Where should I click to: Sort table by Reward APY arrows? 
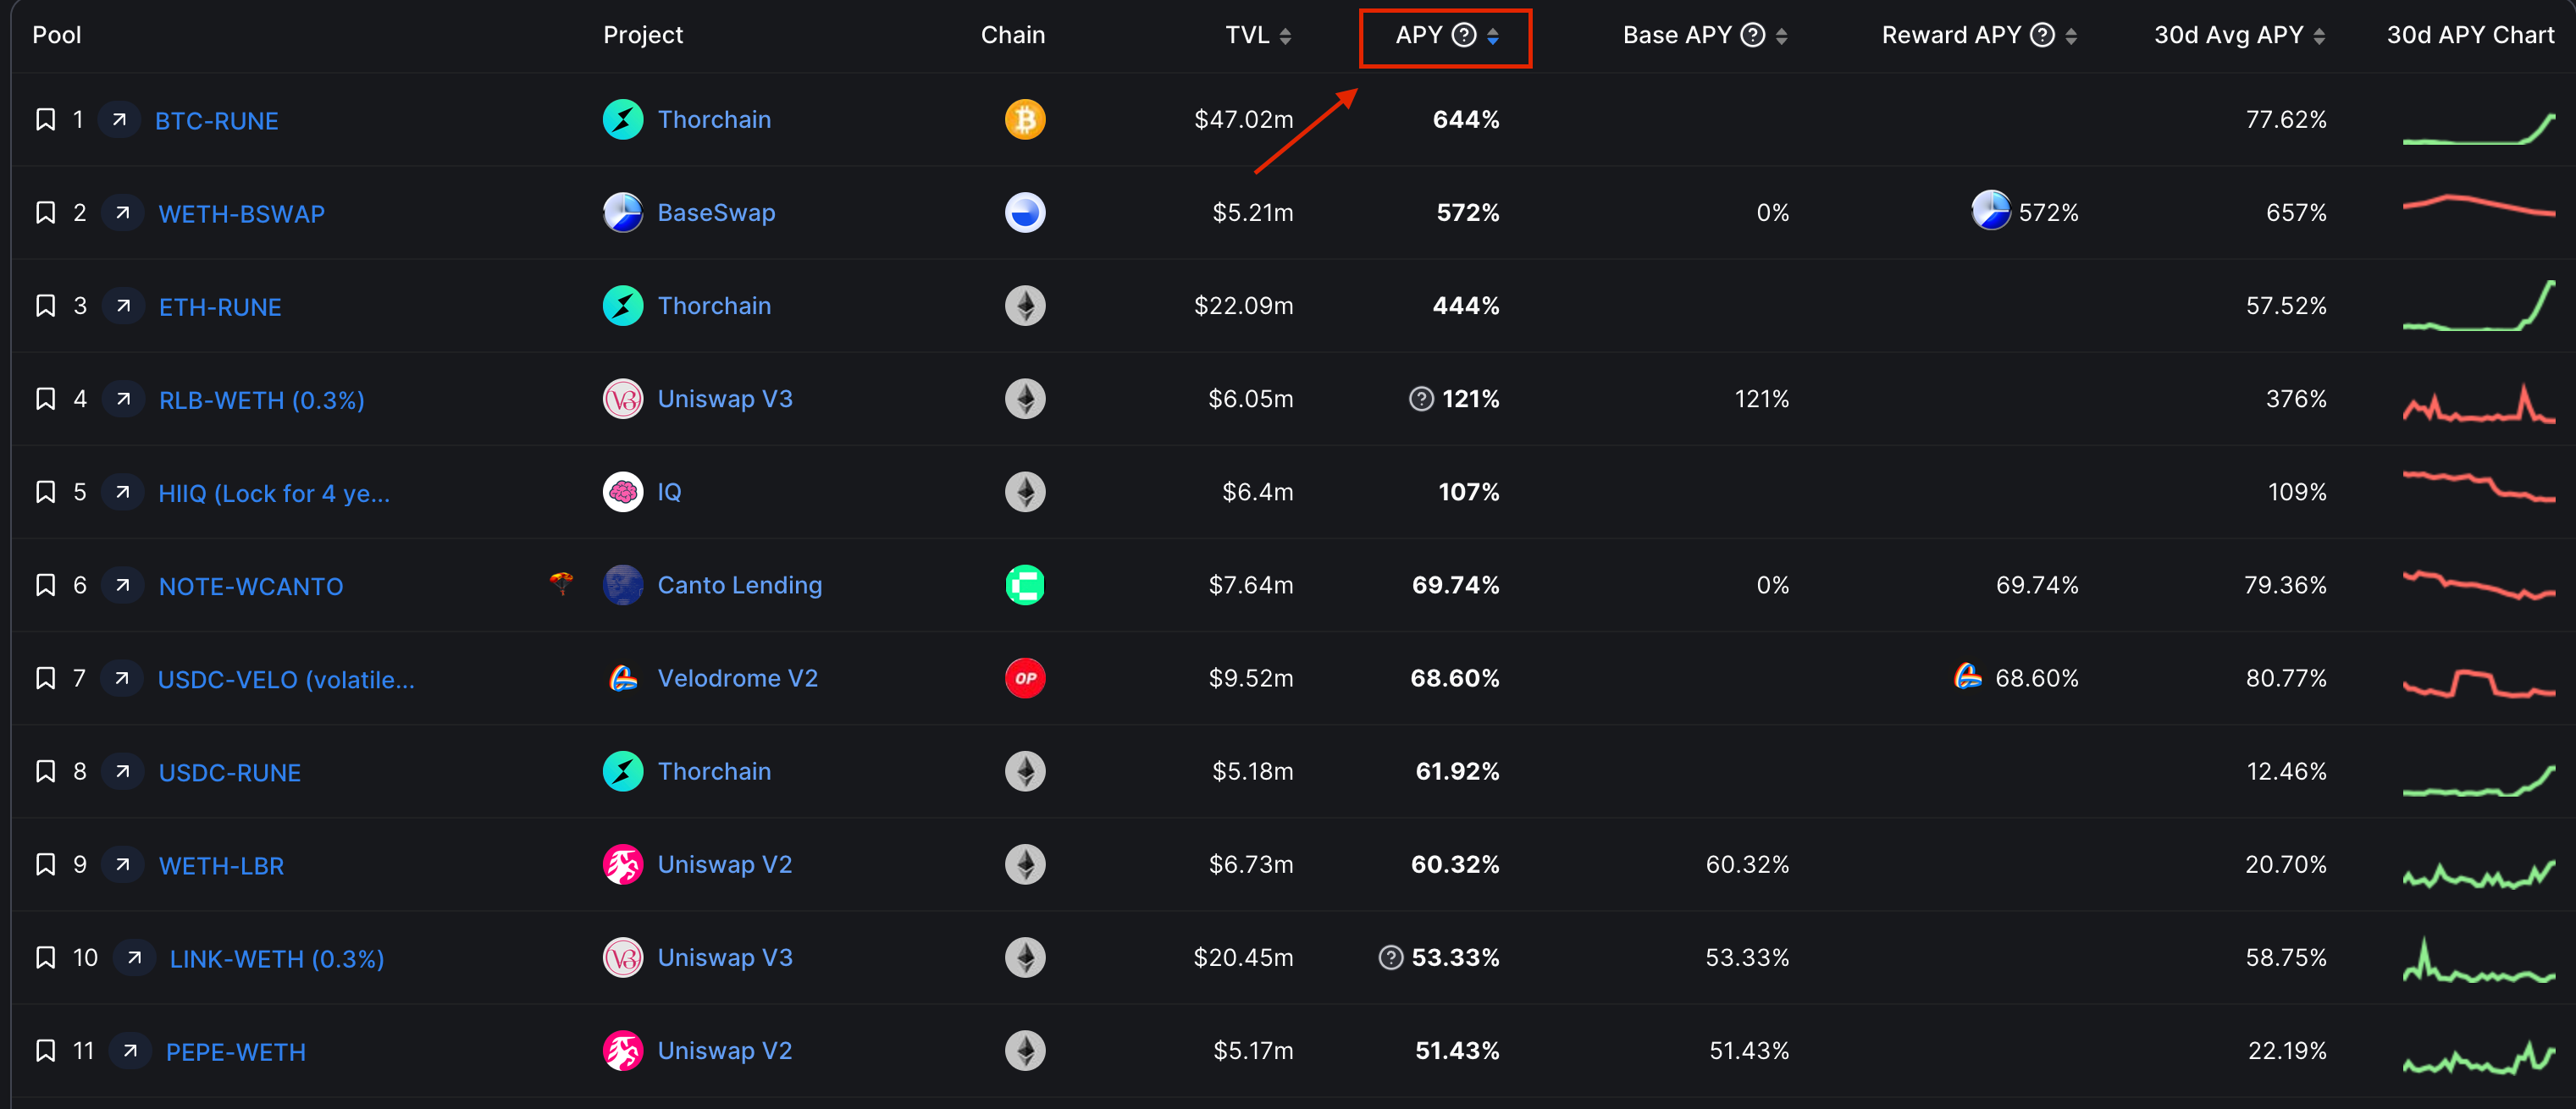pyautogui.click(x=2071, y=36)
